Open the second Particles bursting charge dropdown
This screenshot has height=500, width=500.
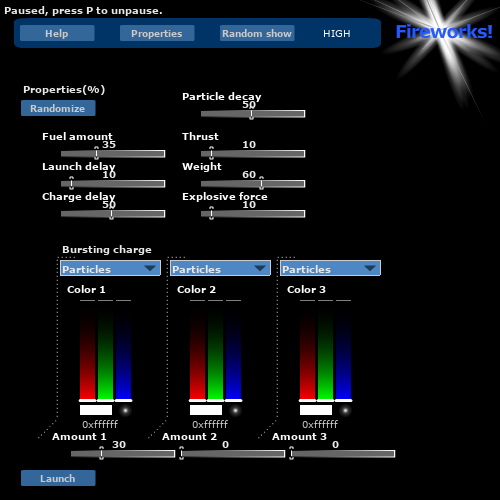tap(220, 268)
